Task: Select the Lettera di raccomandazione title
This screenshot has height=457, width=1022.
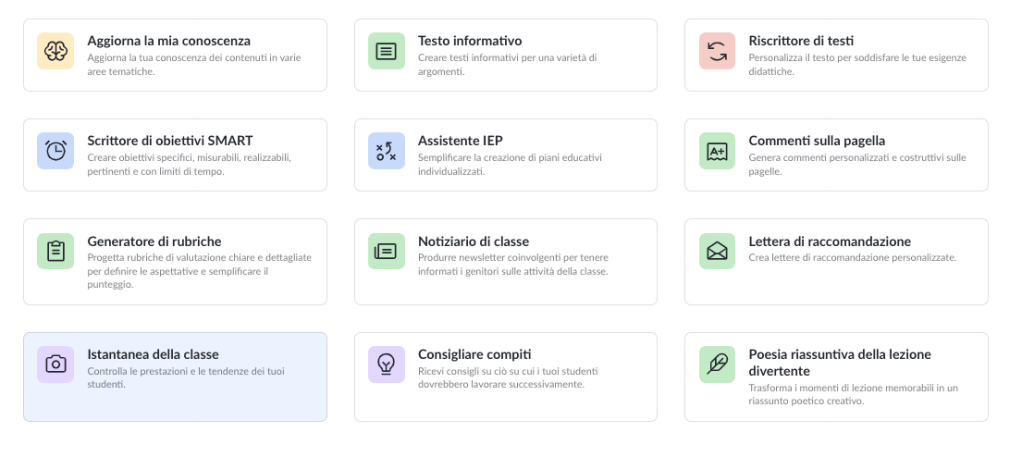Action: coord(830,241)
